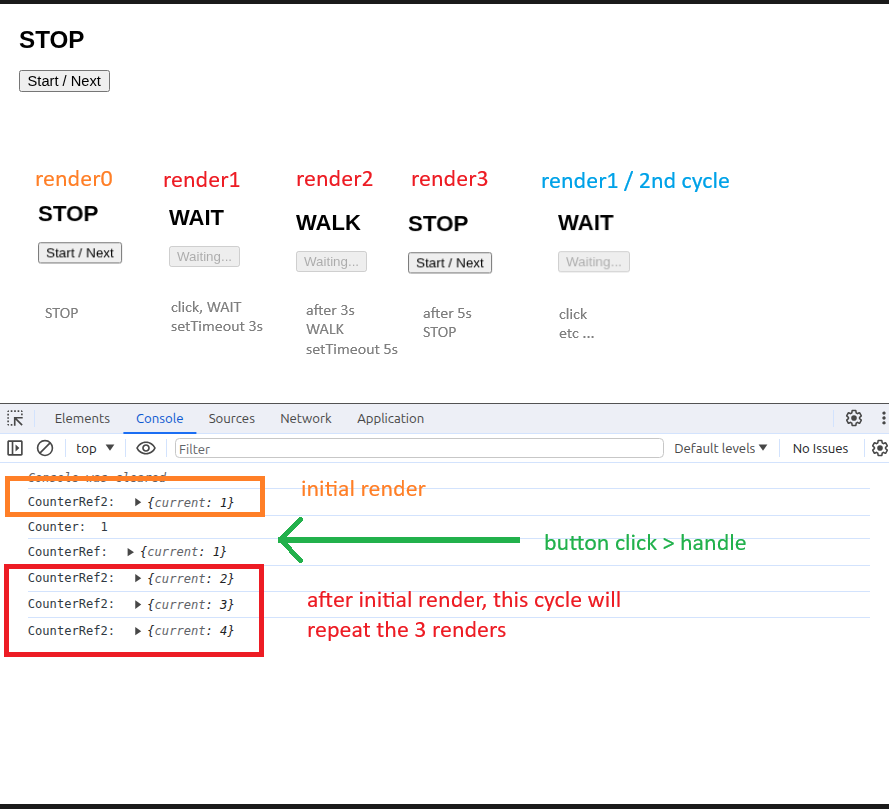
Task: Open console settings gear beside No Issues
Action: click(x=879, y=448)
